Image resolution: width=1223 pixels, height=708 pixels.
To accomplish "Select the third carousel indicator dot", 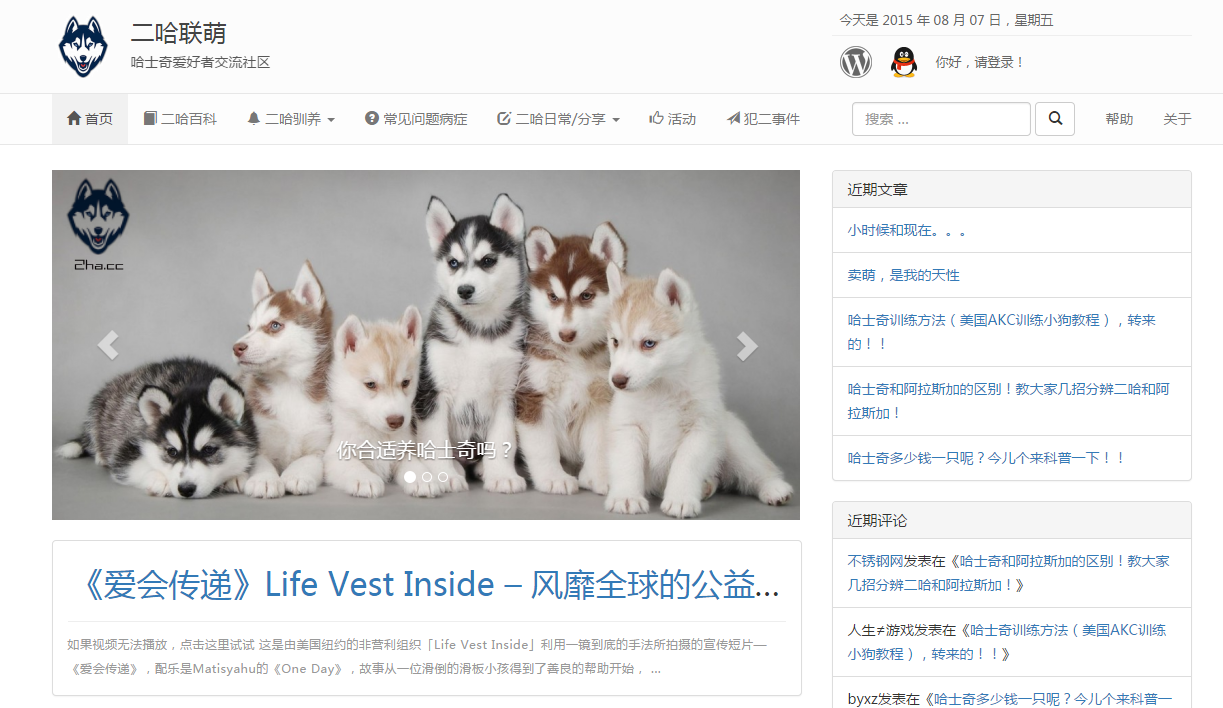I will [443, 477].
